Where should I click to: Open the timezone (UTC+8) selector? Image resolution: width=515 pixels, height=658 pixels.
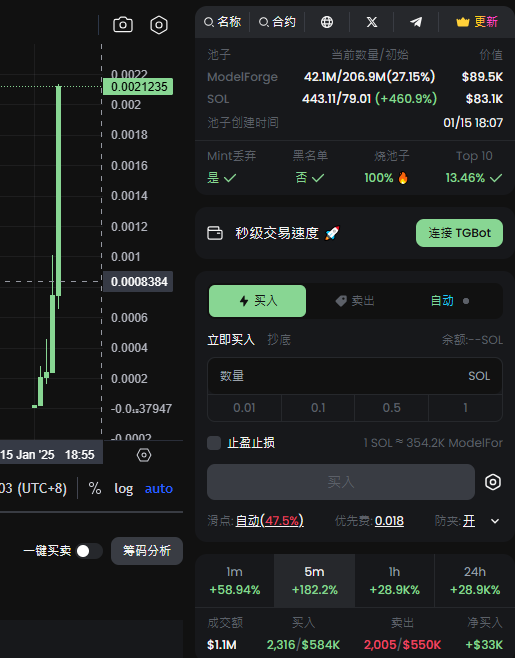[34, 488]
